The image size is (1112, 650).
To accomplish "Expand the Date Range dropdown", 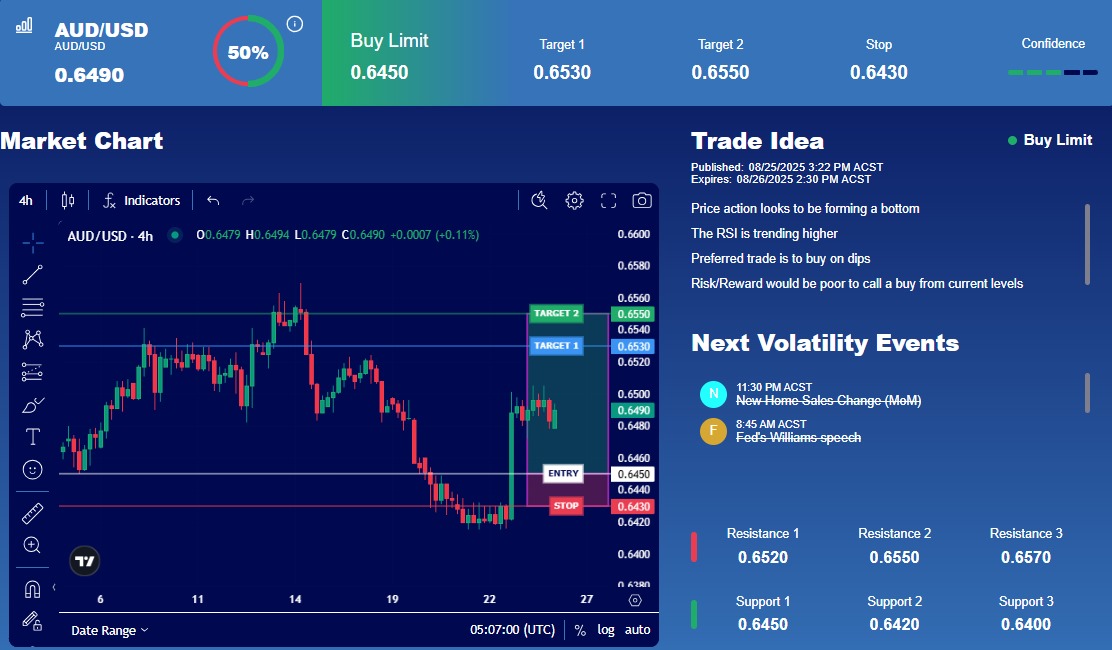I will click(110, 630).
